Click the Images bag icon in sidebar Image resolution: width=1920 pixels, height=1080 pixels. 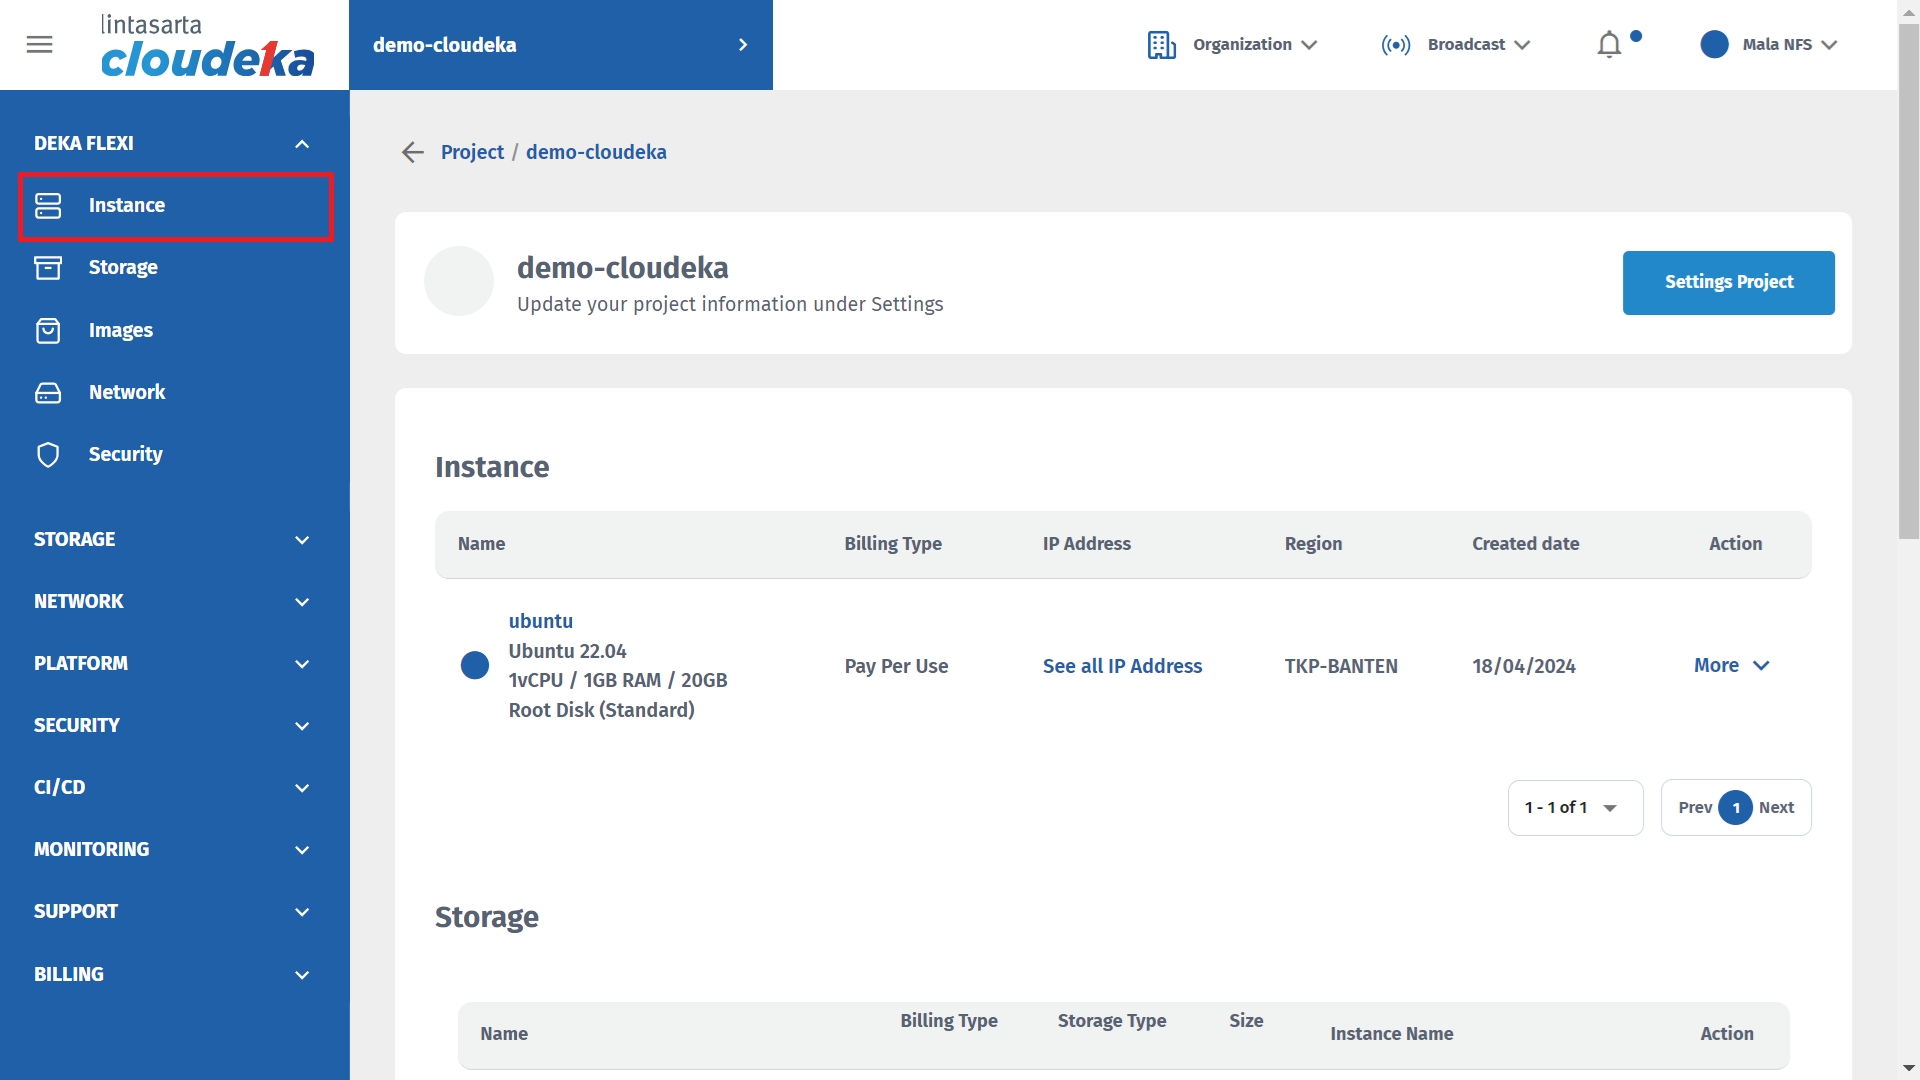coord(48,330)
